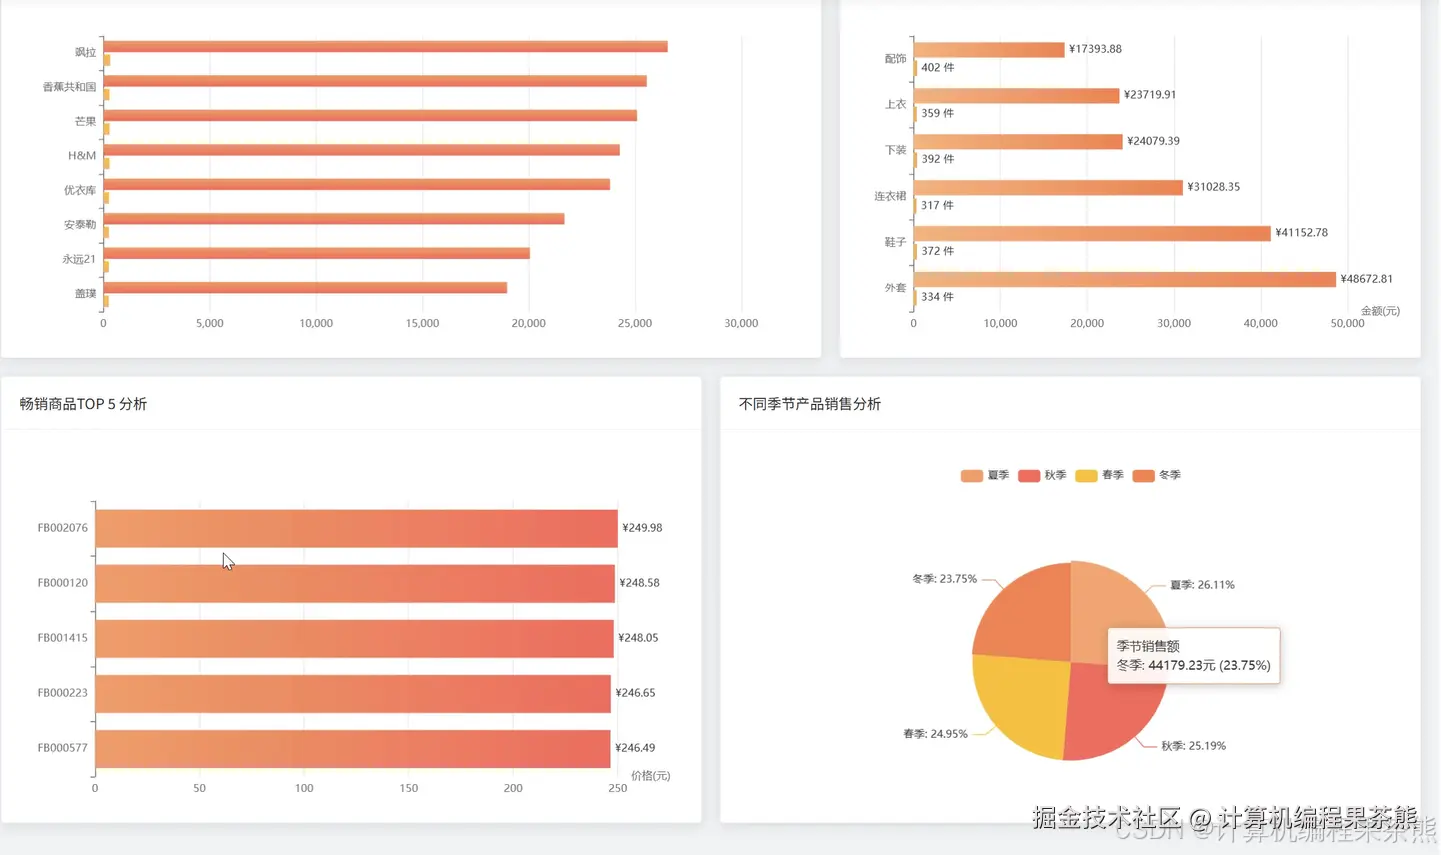
Task: Click the 香蕉共和国 axis label
Action: point(69,87)
